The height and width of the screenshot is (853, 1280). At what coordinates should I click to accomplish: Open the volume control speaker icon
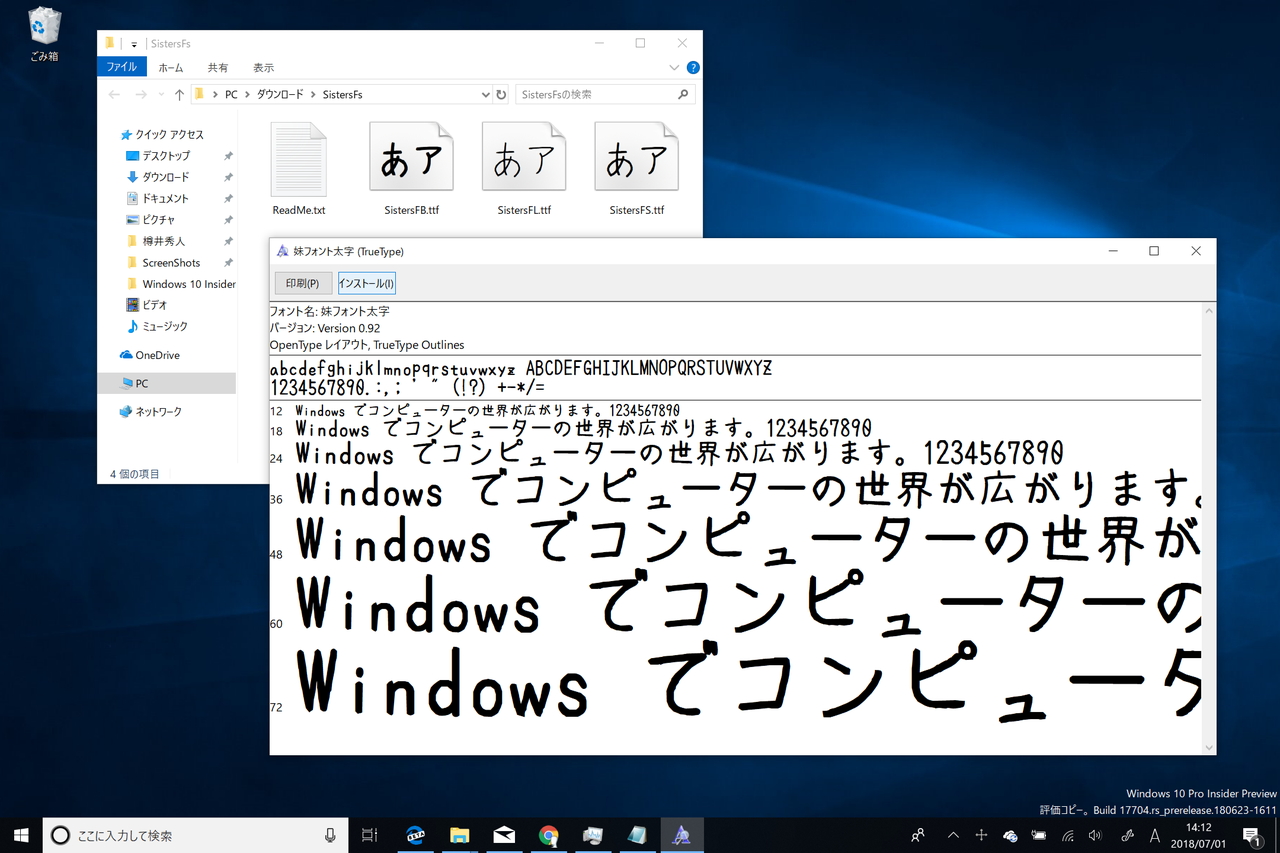click(1095, 835)
